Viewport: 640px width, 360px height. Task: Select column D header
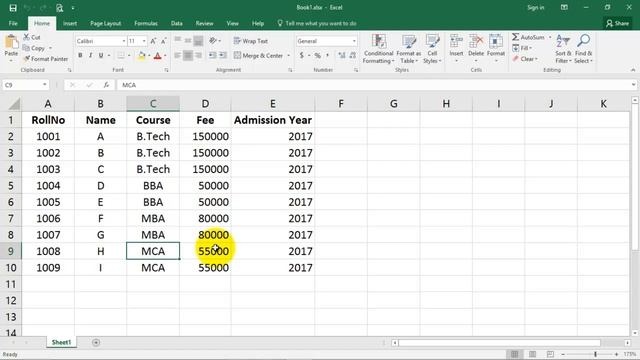tap(205, 104)
